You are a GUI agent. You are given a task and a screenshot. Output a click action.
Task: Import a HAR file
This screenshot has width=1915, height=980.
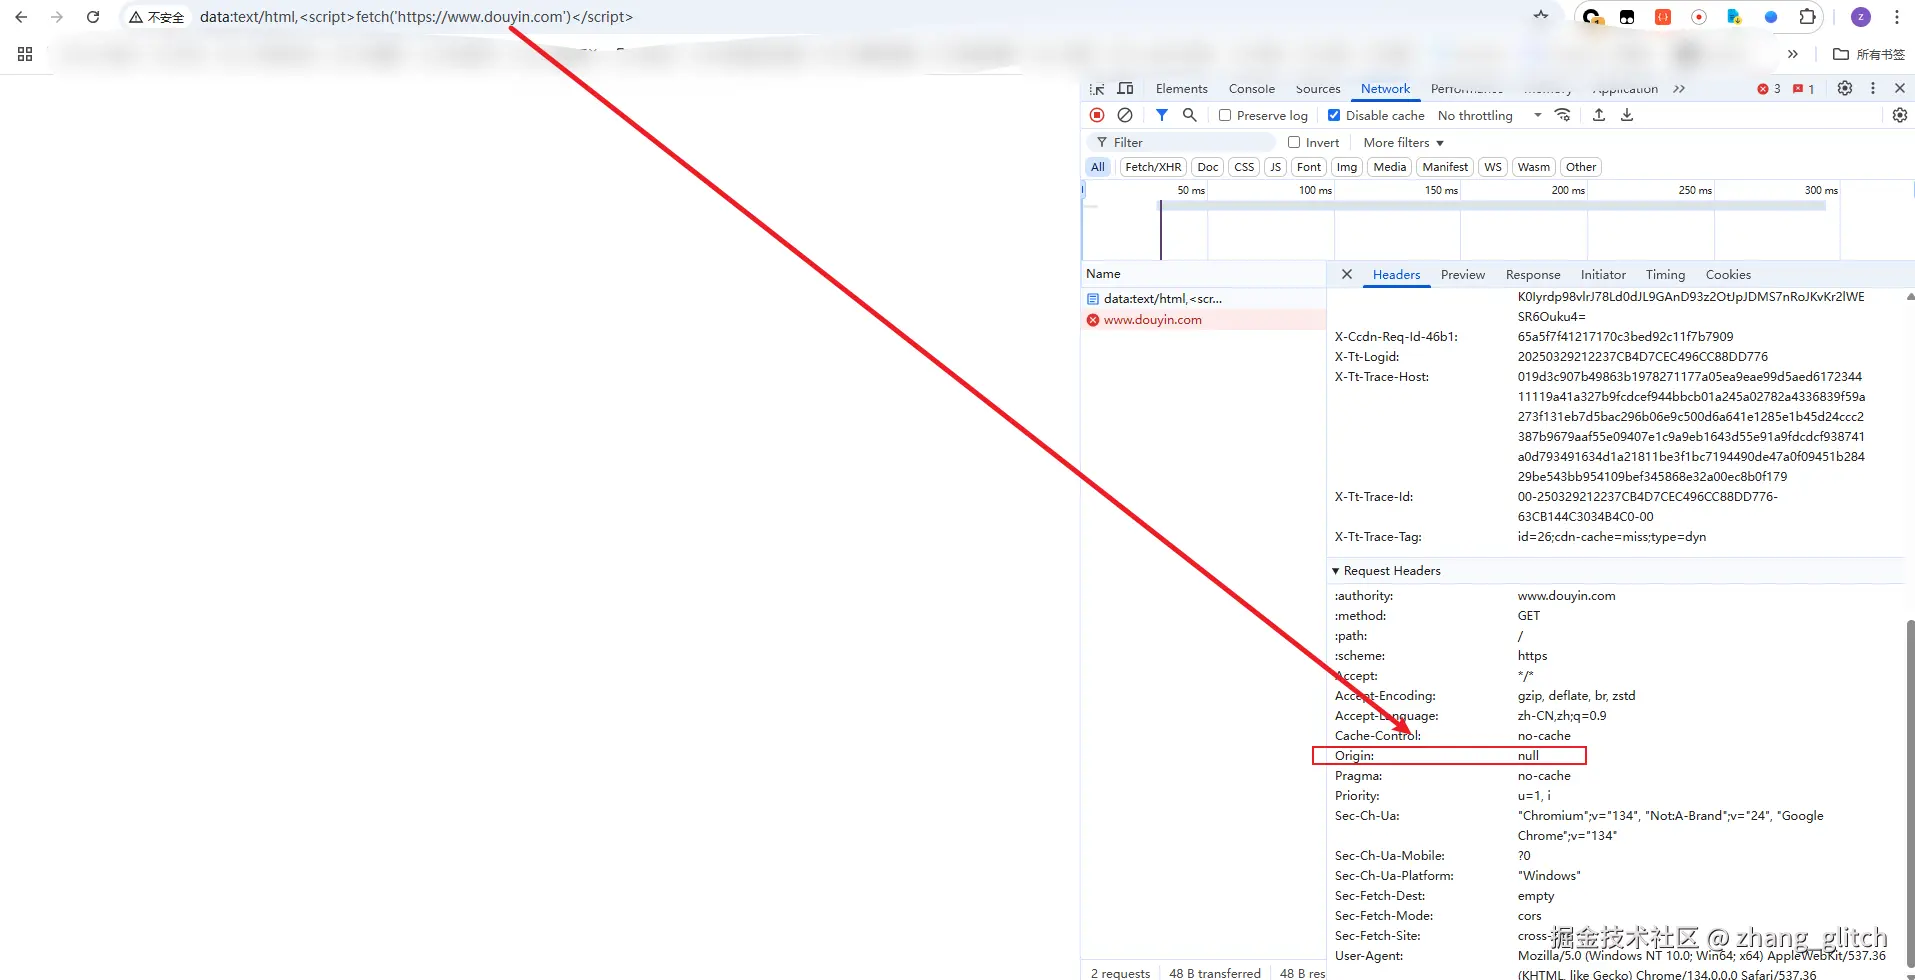[x=1599, y=115]
